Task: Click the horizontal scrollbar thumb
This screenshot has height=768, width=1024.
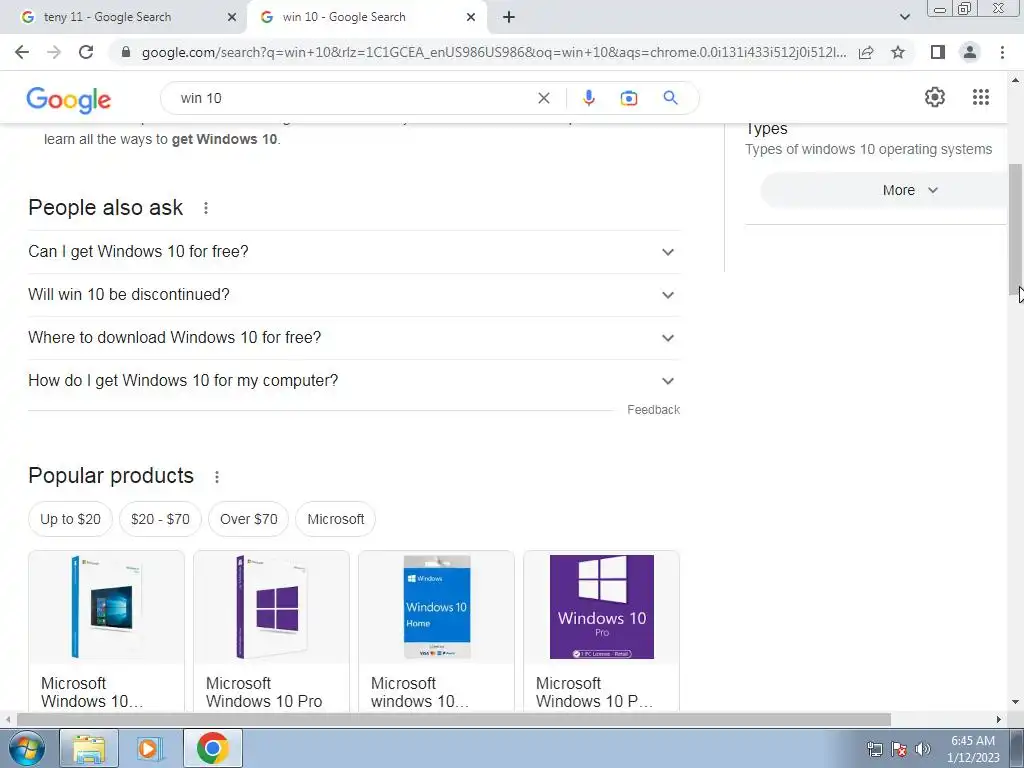Action: [453, 719]
